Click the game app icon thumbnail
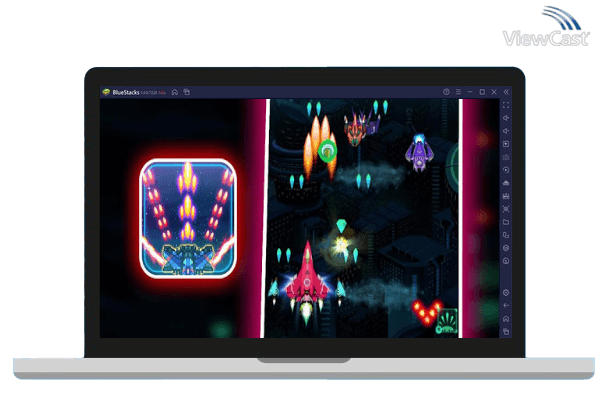This screenshot has height=414, width=602. pyautogui.click(x=188, y=218)
